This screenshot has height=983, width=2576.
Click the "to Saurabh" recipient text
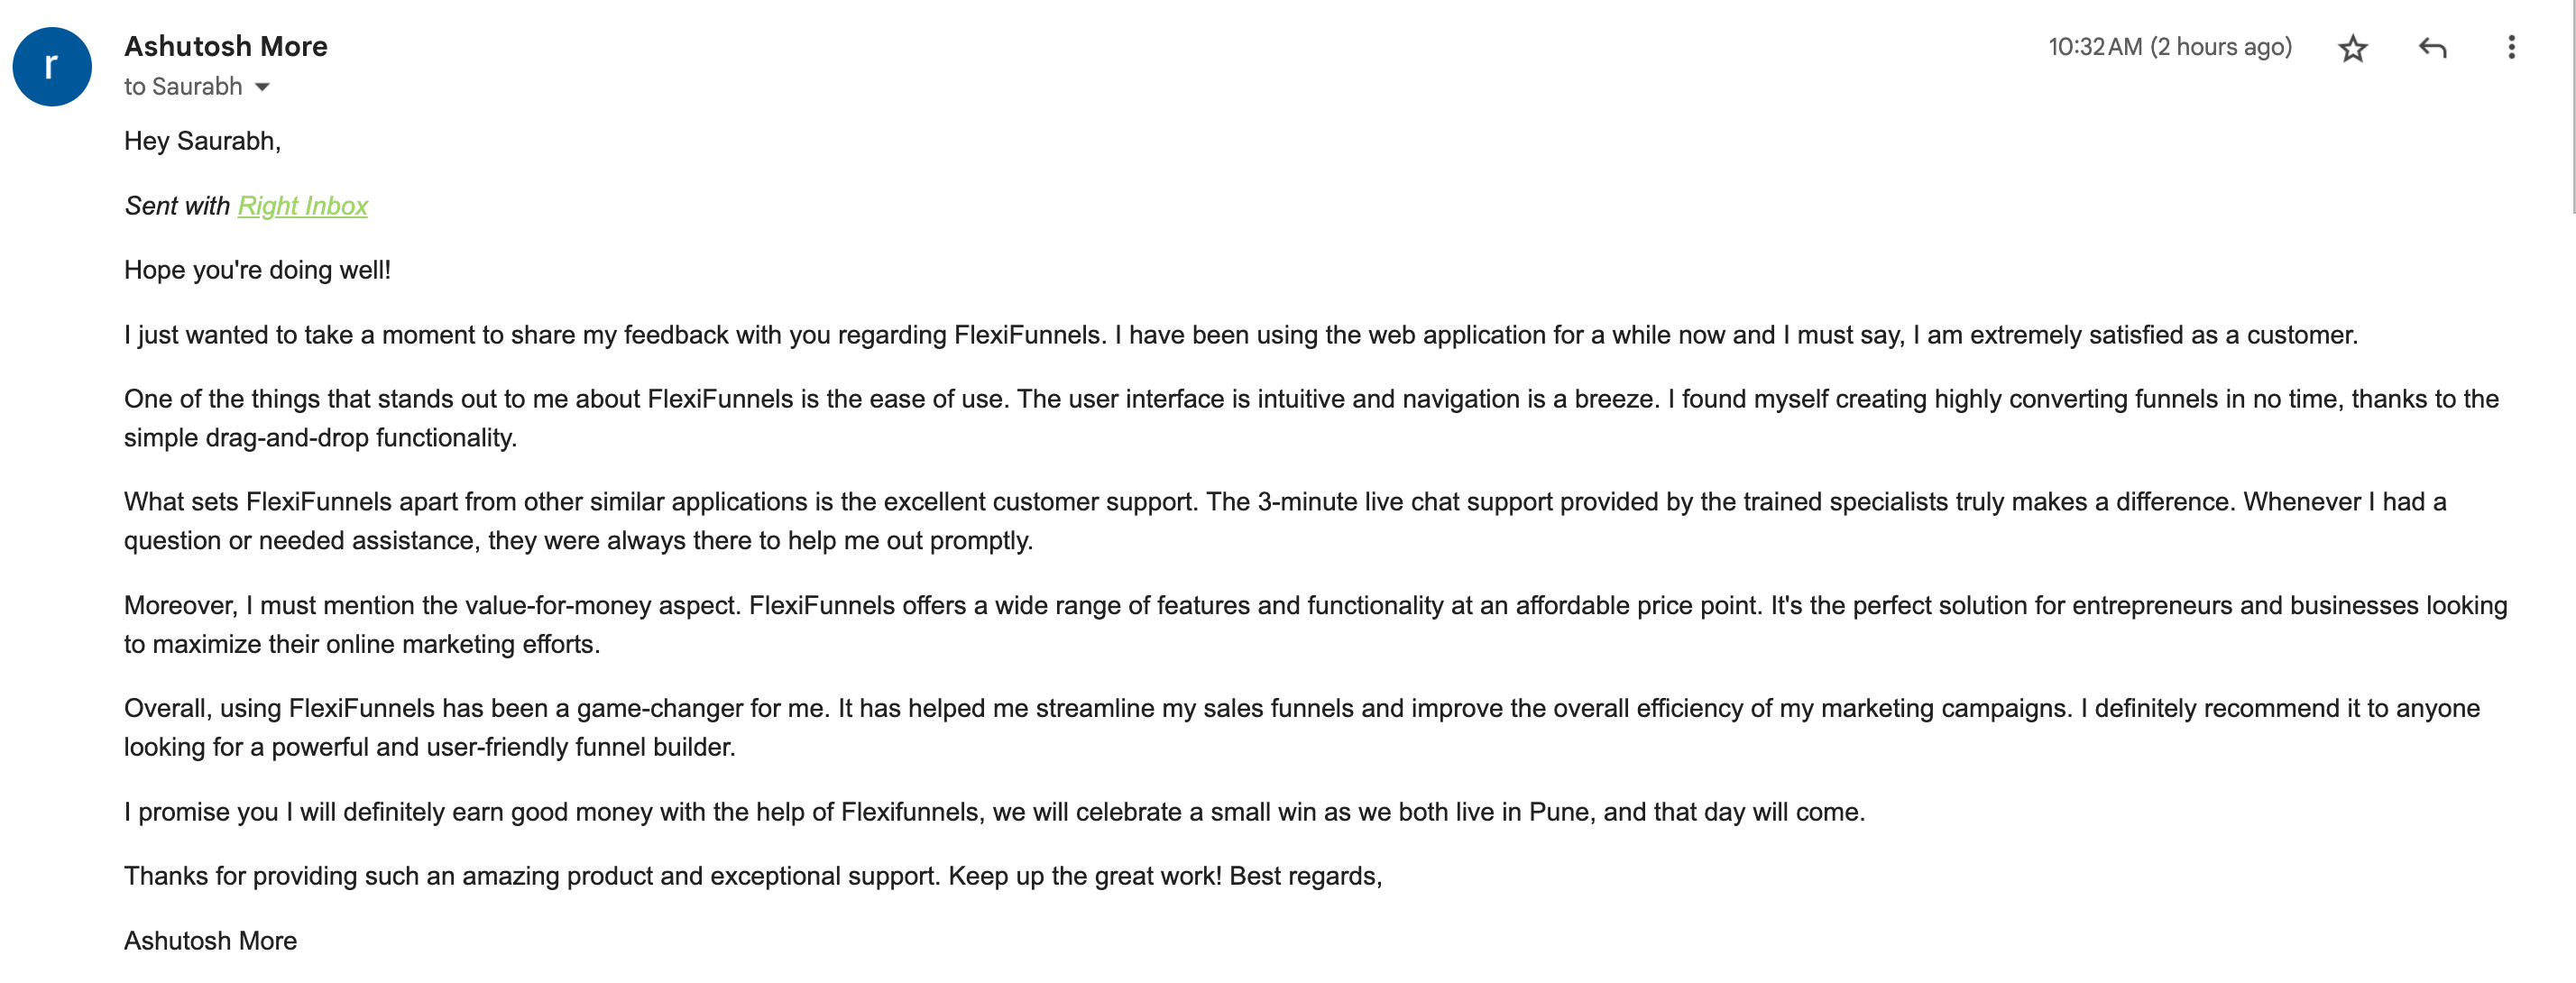183,87
